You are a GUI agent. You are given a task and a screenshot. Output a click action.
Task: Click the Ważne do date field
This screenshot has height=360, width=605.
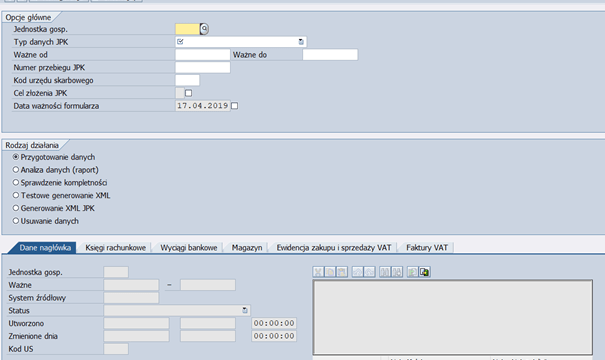[x=330, y=55]
